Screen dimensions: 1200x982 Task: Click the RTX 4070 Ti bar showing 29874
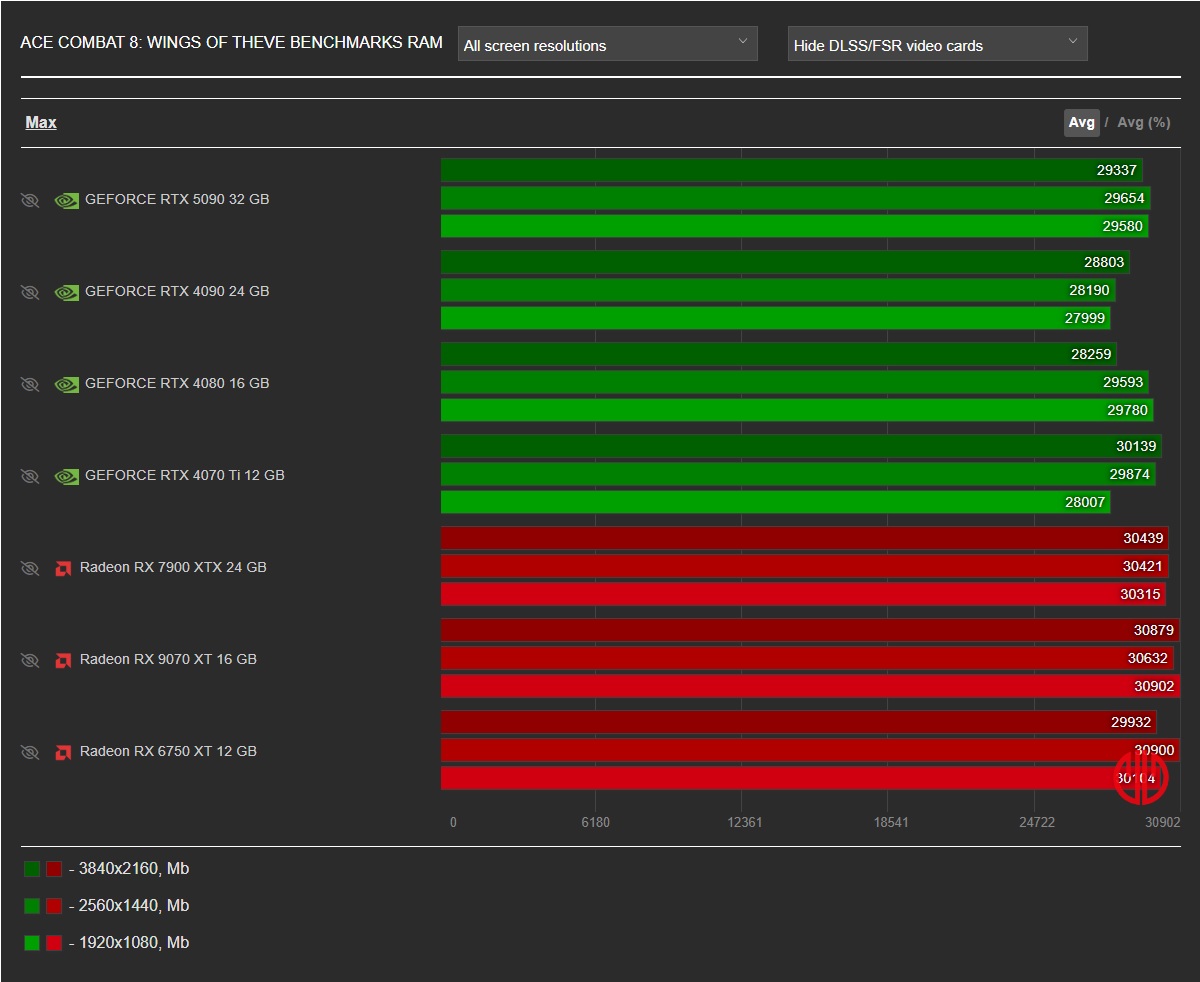point(798,474)
